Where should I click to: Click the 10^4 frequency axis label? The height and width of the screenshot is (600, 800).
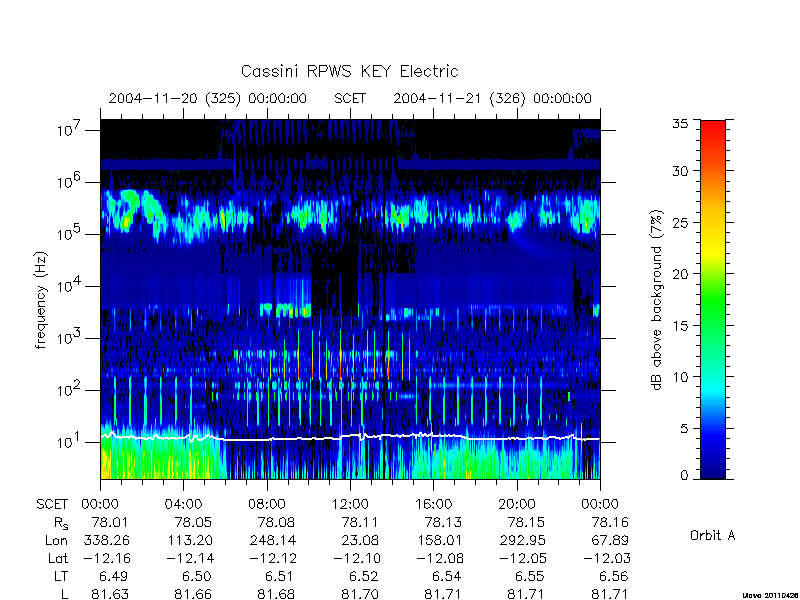(70, 285)
